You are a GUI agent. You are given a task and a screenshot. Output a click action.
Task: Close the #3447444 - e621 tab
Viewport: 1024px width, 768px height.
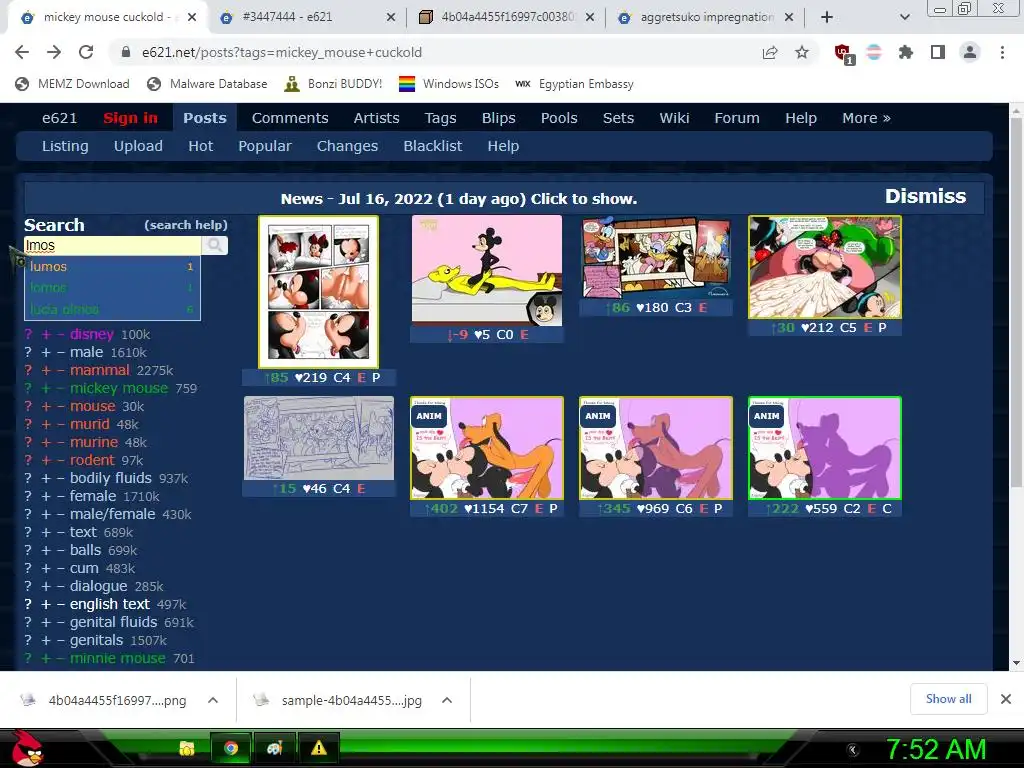click(391, 18)
